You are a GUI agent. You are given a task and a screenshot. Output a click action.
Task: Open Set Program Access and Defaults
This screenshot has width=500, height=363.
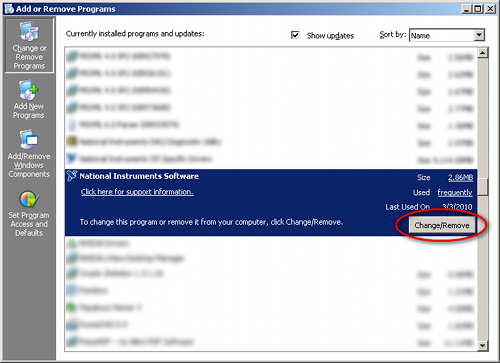[x=29, y=213]
